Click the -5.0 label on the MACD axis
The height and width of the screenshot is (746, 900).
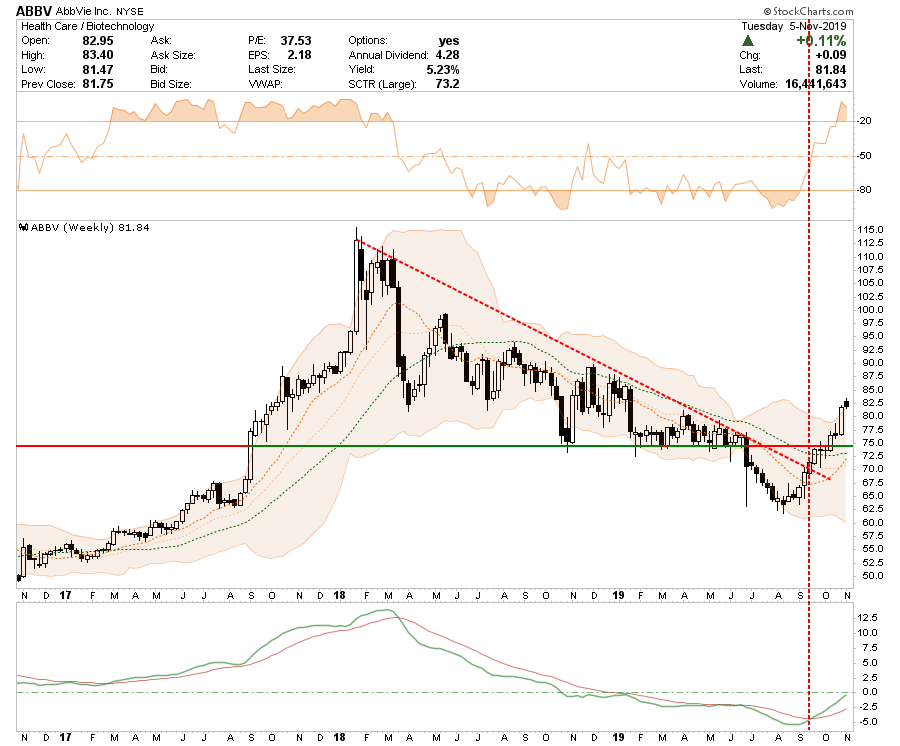pyautogui.click(x=867, y=722)
